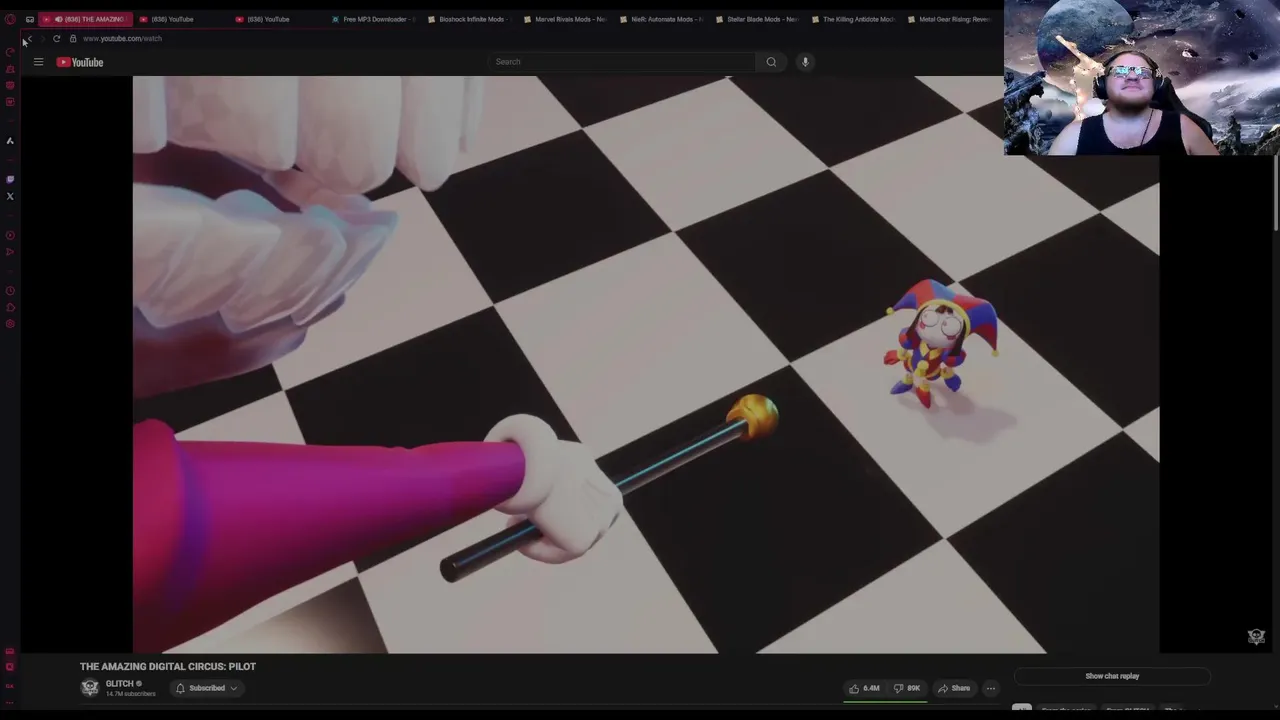Screen dimensions: 1280x720
Task: Open more actions three-dot menu
Action: [x=991, y=688]
